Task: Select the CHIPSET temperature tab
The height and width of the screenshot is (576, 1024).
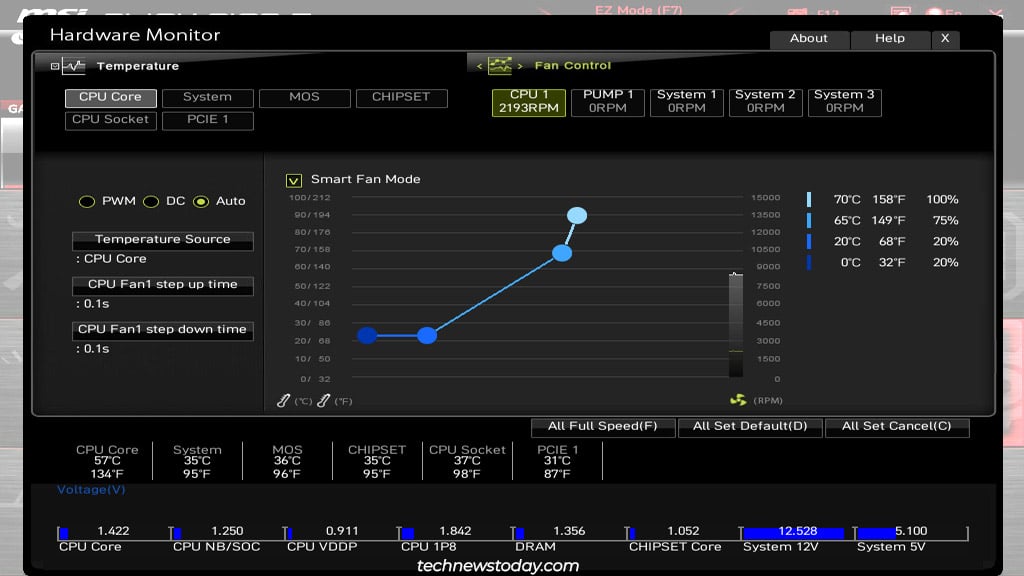Action: tap(400, 97)
